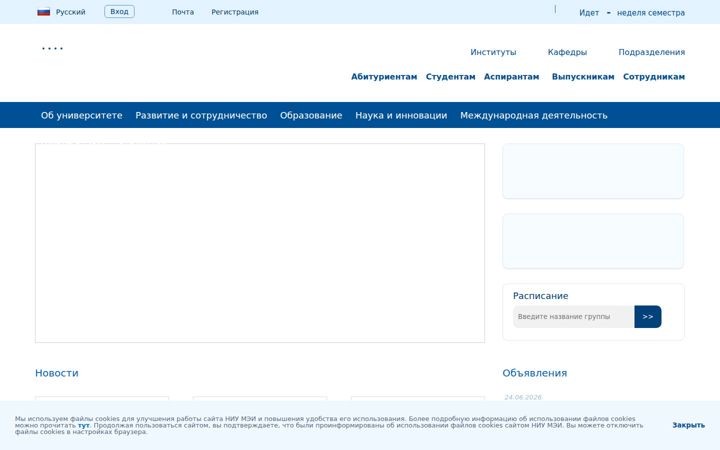Go to the Выпускникам section
Screen dimensions: 720x450
click(x=583, y=77)
